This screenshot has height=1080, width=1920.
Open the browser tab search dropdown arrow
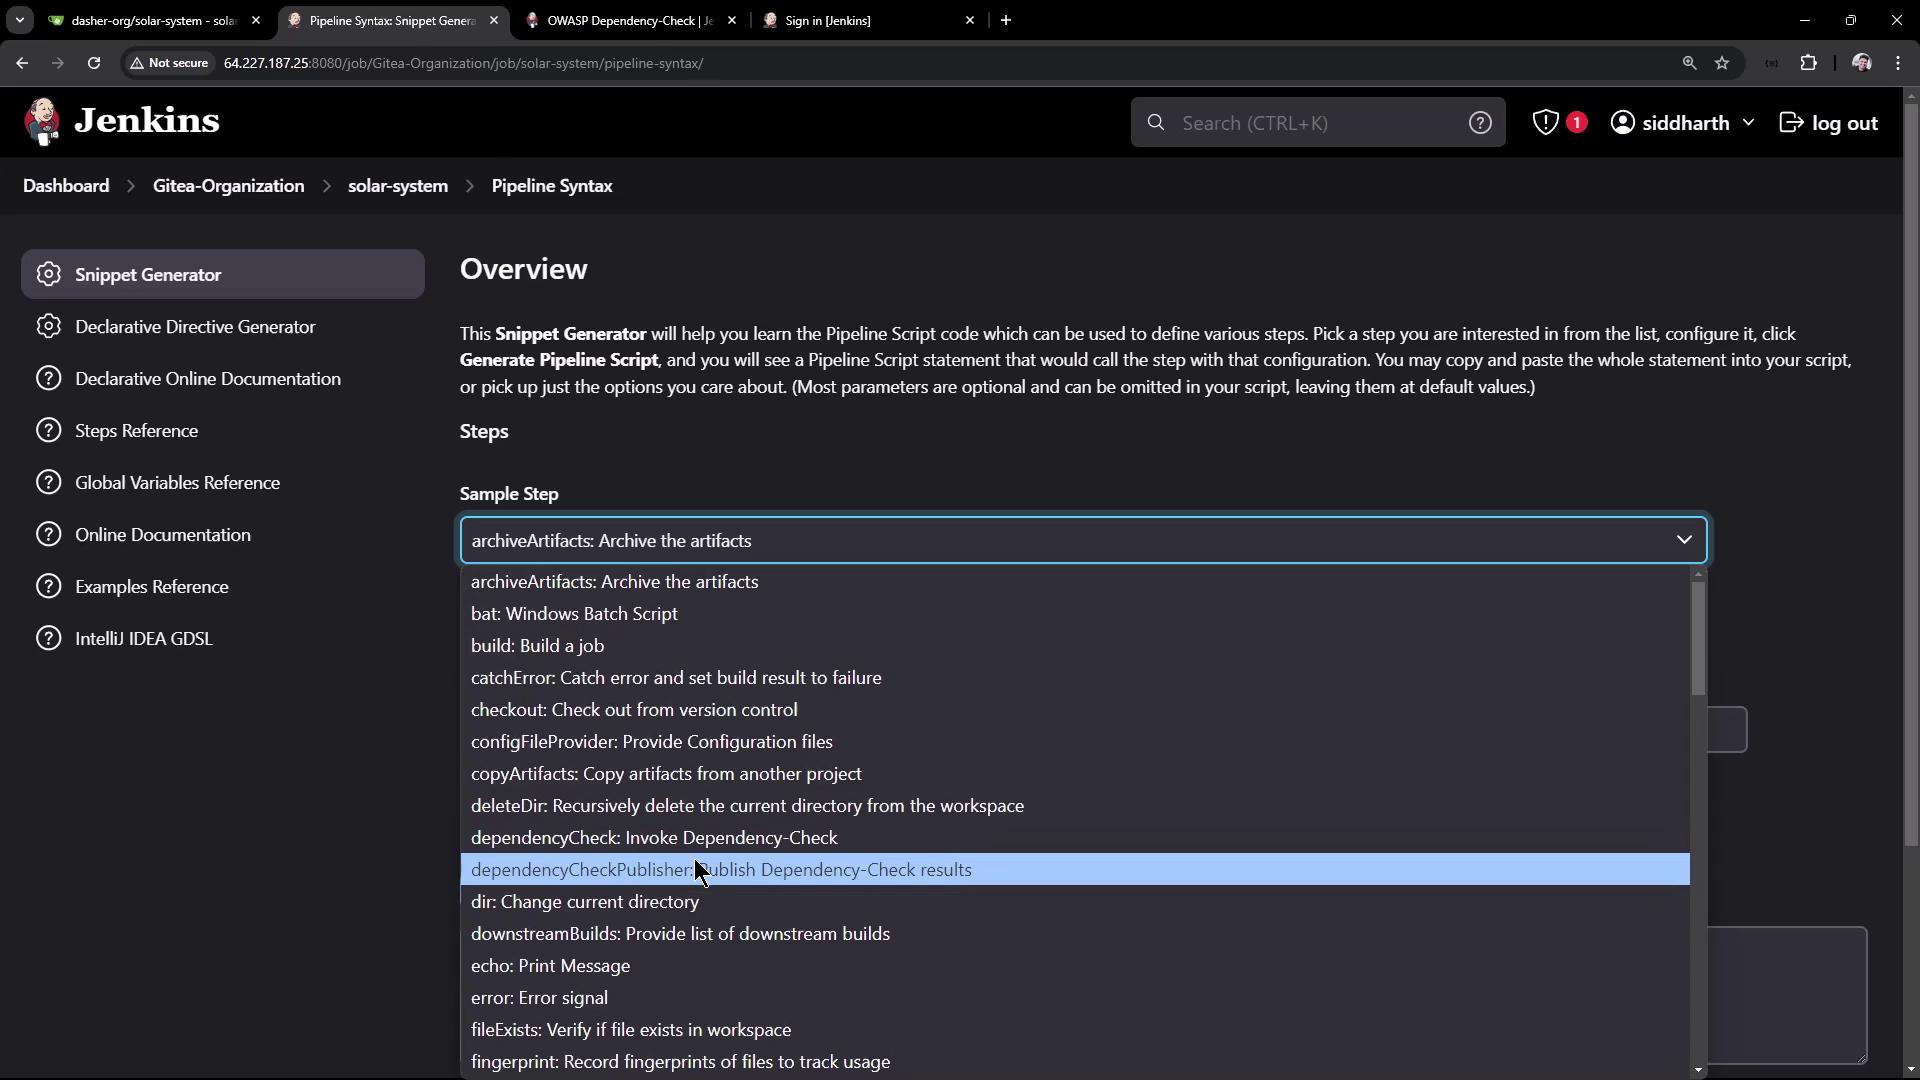(x=19, y=20)
